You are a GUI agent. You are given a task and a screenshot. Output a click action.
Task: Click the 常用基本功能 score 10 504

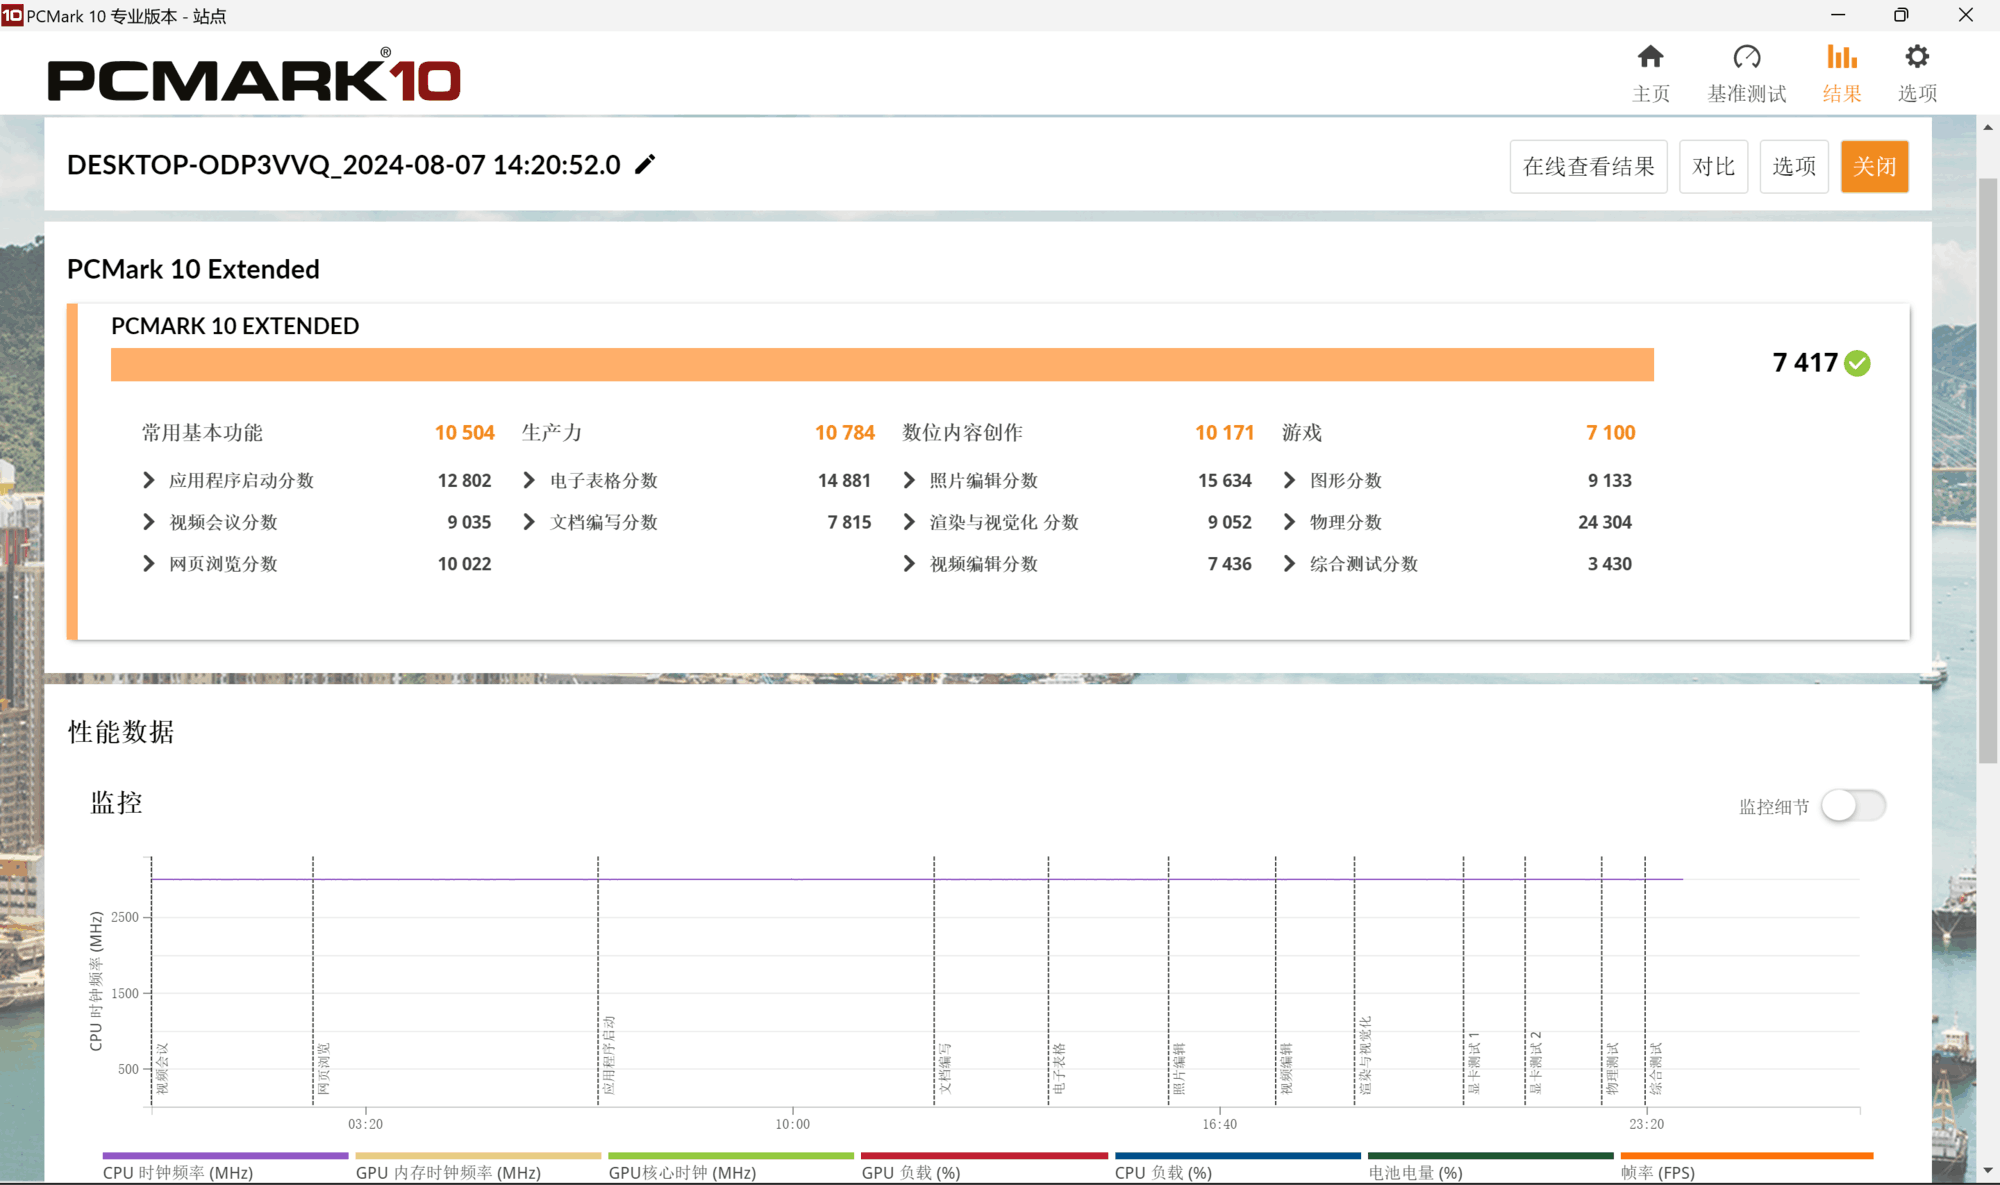464,432
